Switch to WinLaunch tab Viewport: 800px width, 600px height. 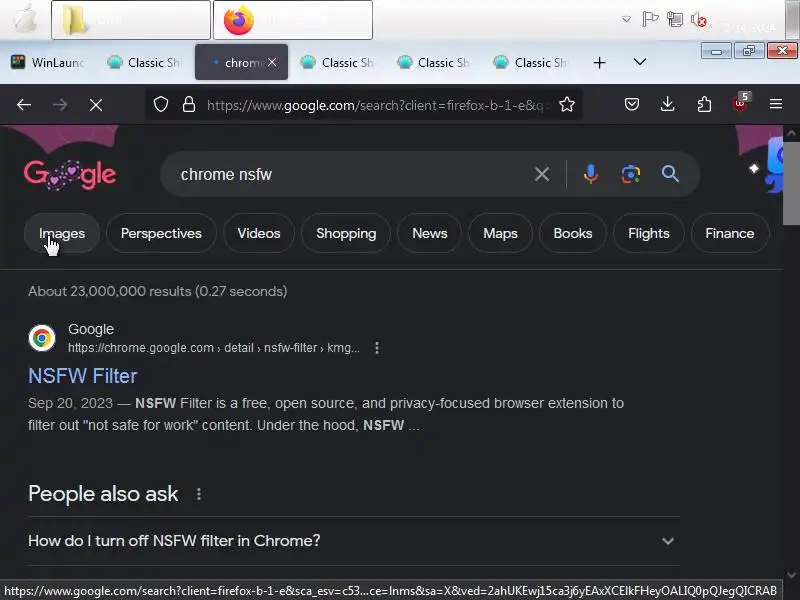pos(47,63)
